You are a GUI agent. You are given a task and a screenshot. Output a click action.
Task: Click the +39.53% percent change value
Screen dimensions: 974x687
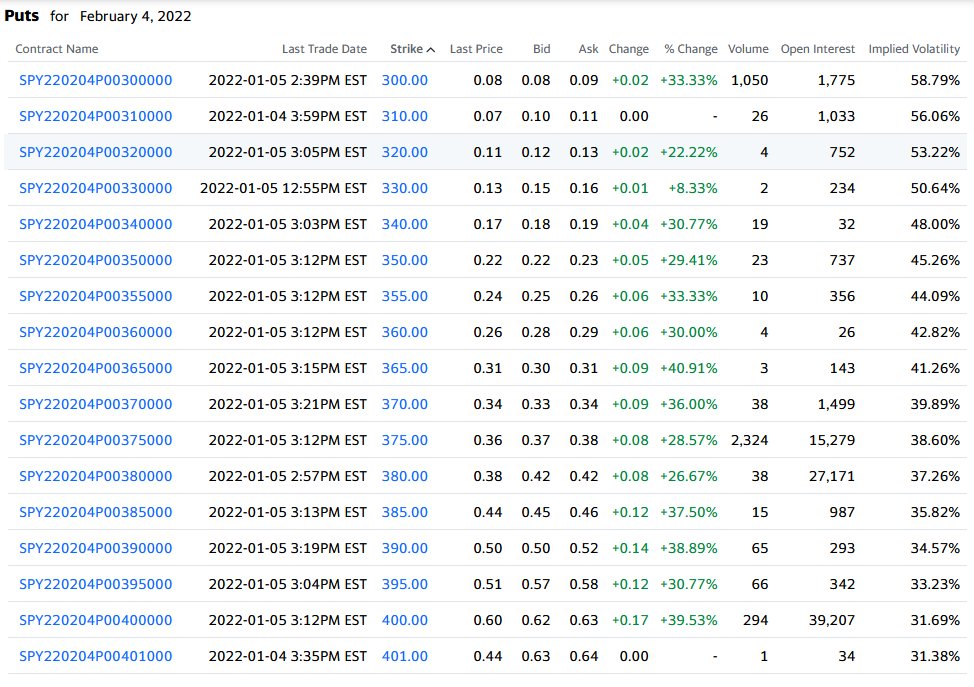689,621
